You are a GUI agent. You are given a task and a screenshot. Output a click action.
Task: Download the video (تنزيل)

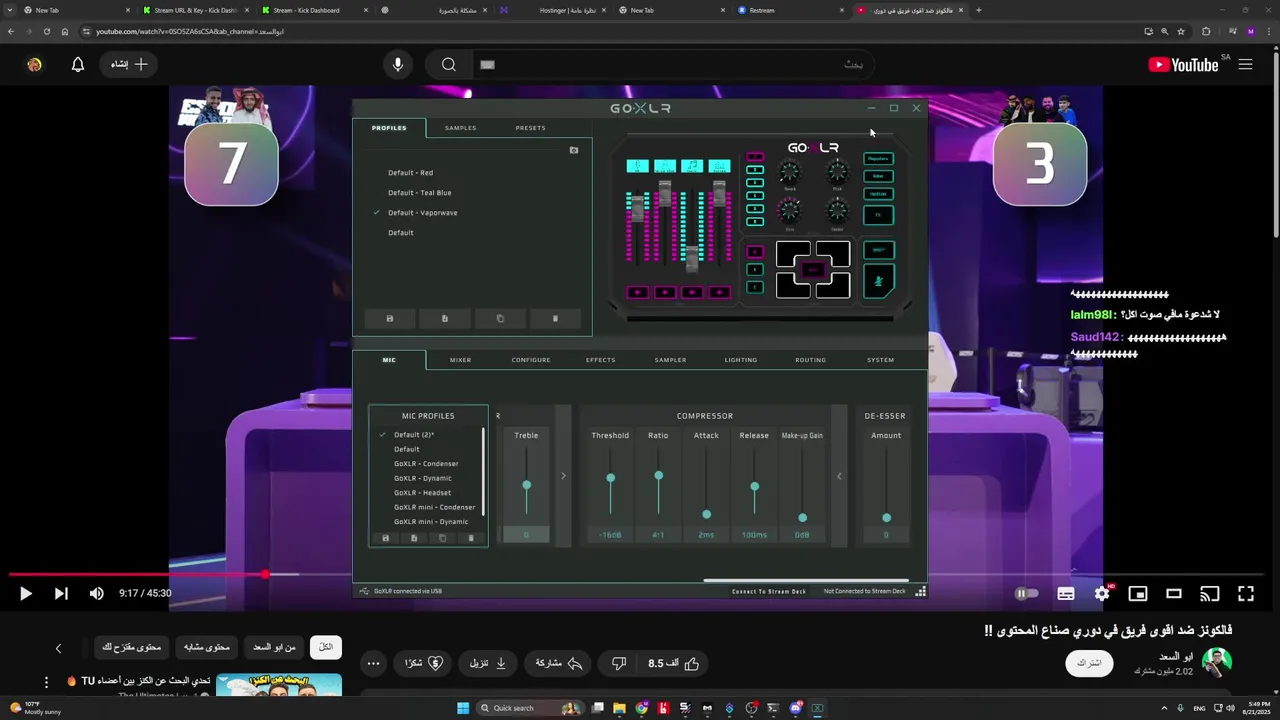[x=488, y=663]
